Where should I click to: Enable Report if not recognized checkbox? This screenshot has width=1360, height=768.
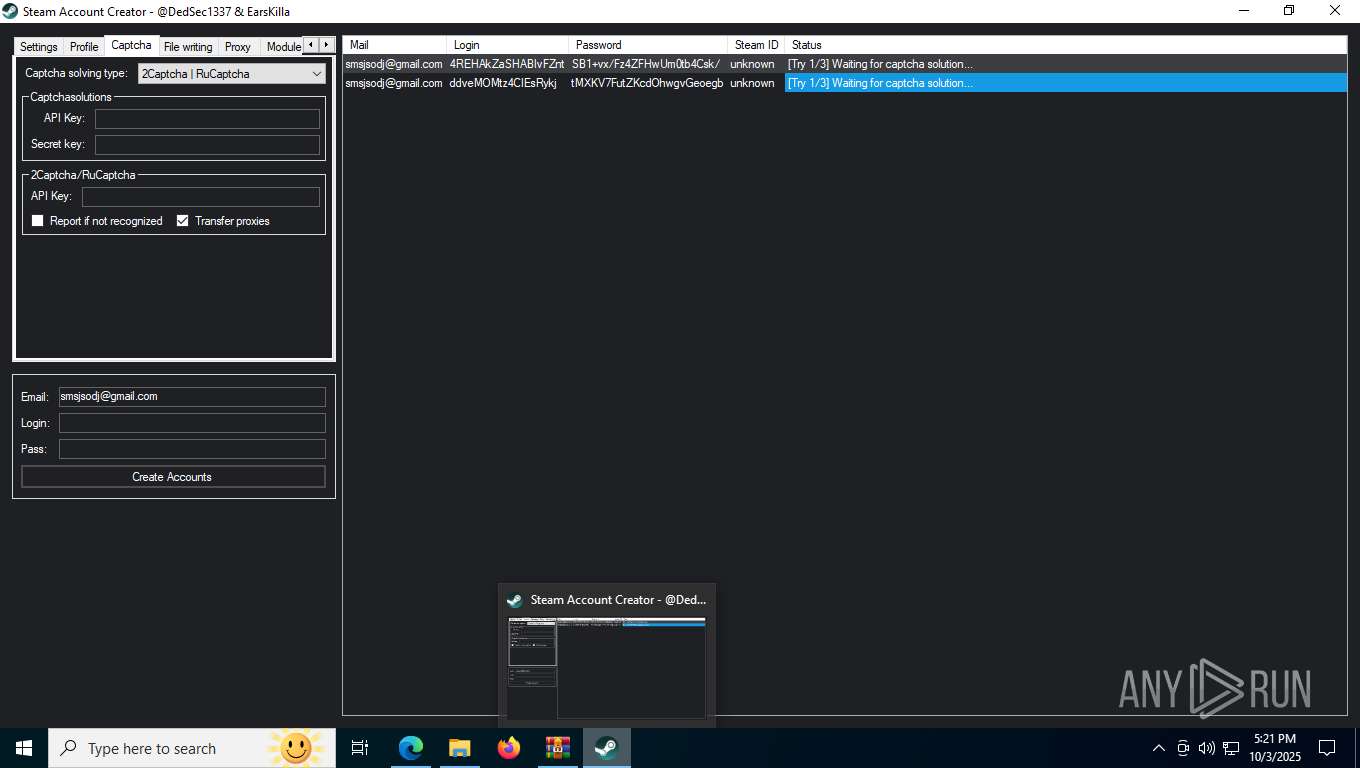38,221
